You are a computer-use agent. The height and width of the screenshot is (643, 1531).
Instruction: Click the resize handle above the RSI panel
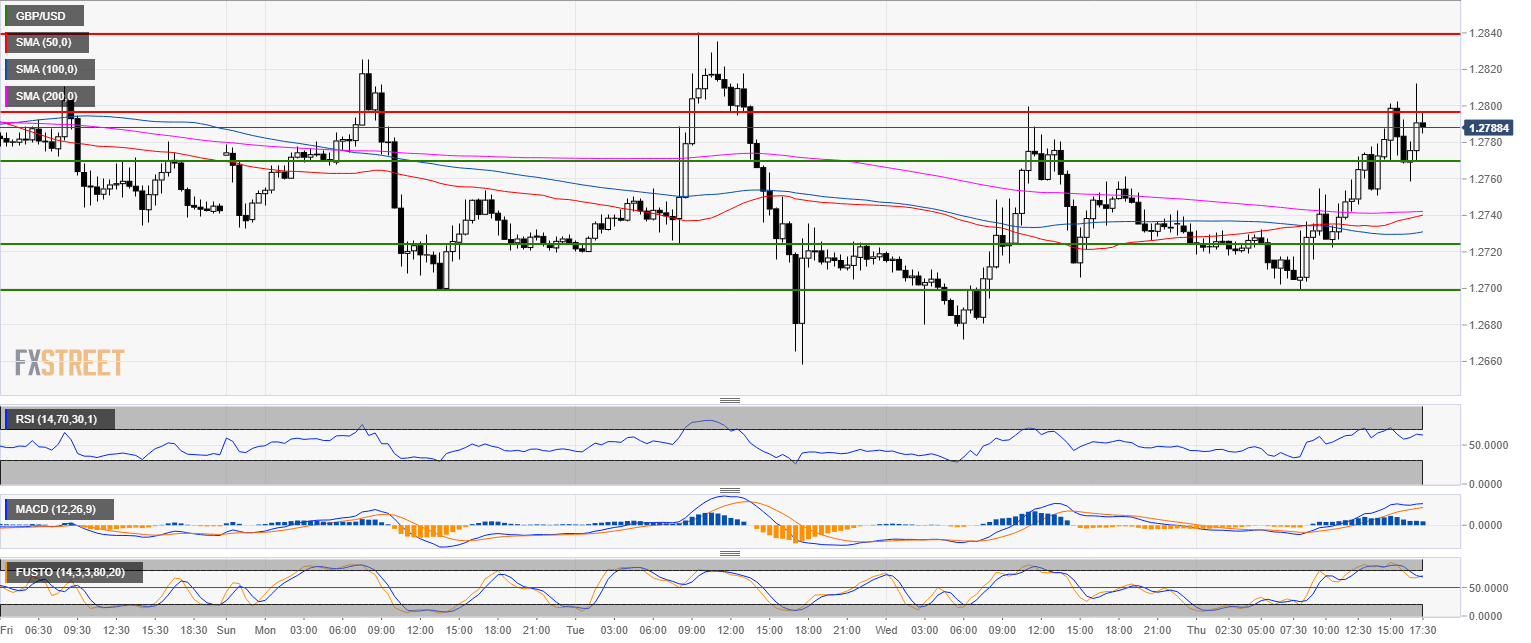pos(730,400)
